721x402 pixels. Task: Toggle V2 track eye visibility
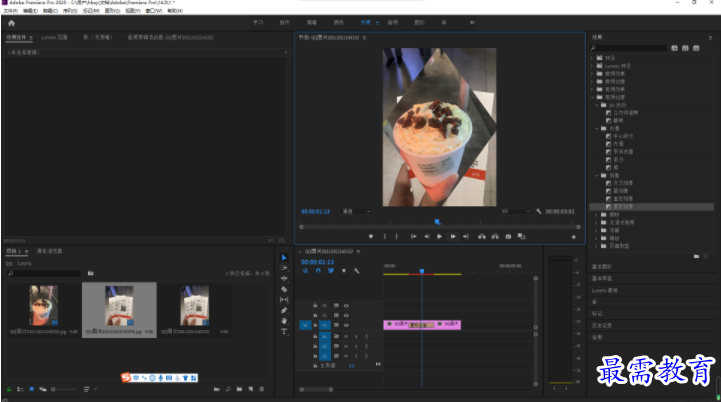pos(346,315)
